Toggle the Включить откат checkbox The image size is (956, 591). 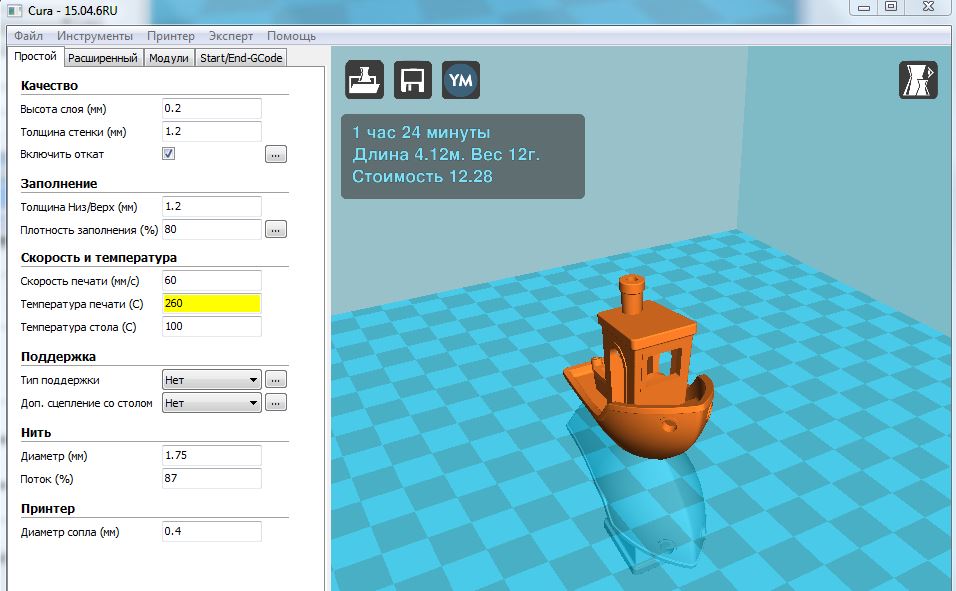169,154
